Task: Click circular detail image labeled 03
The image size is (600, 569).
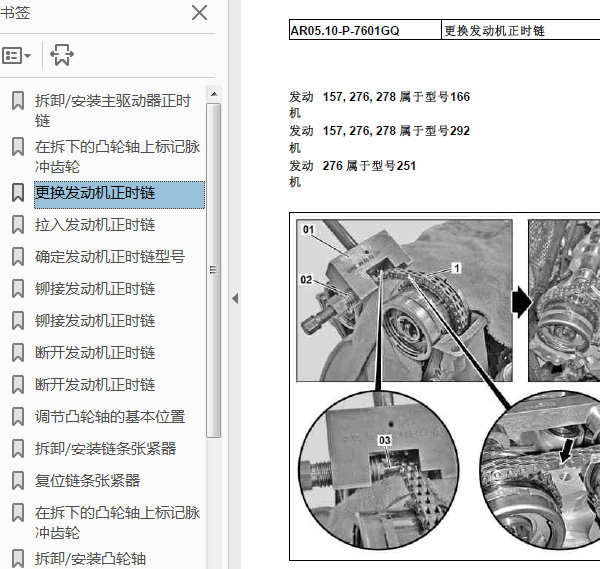Action: 378,471
